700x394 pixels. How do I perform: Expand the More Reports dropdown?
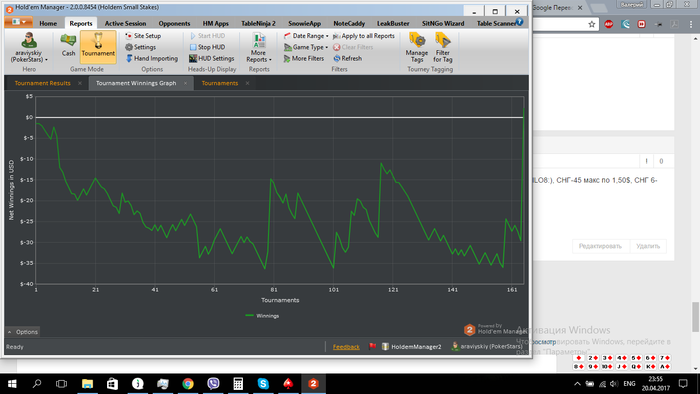(258, 47)
